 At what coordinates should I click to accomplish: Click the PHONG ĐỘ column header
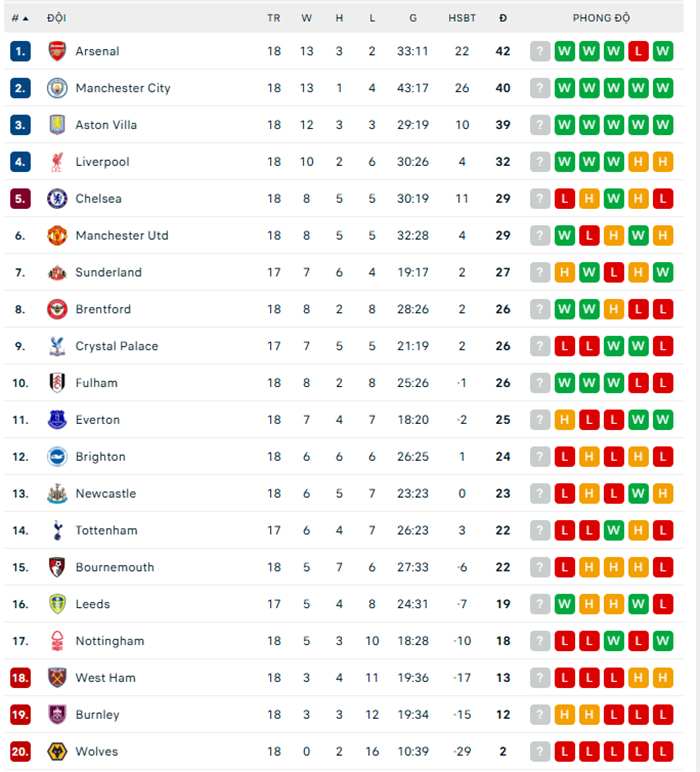[601, 18]
